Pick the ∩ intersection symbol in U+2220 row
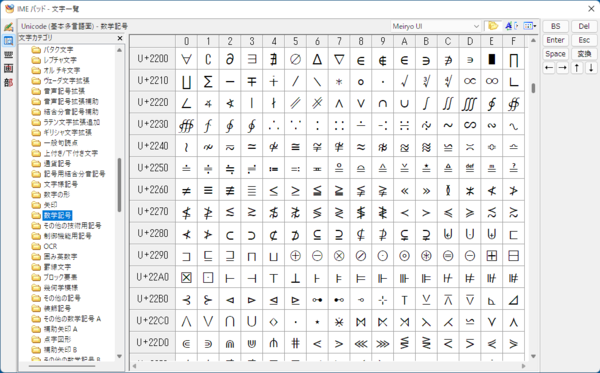 [383, 103]
